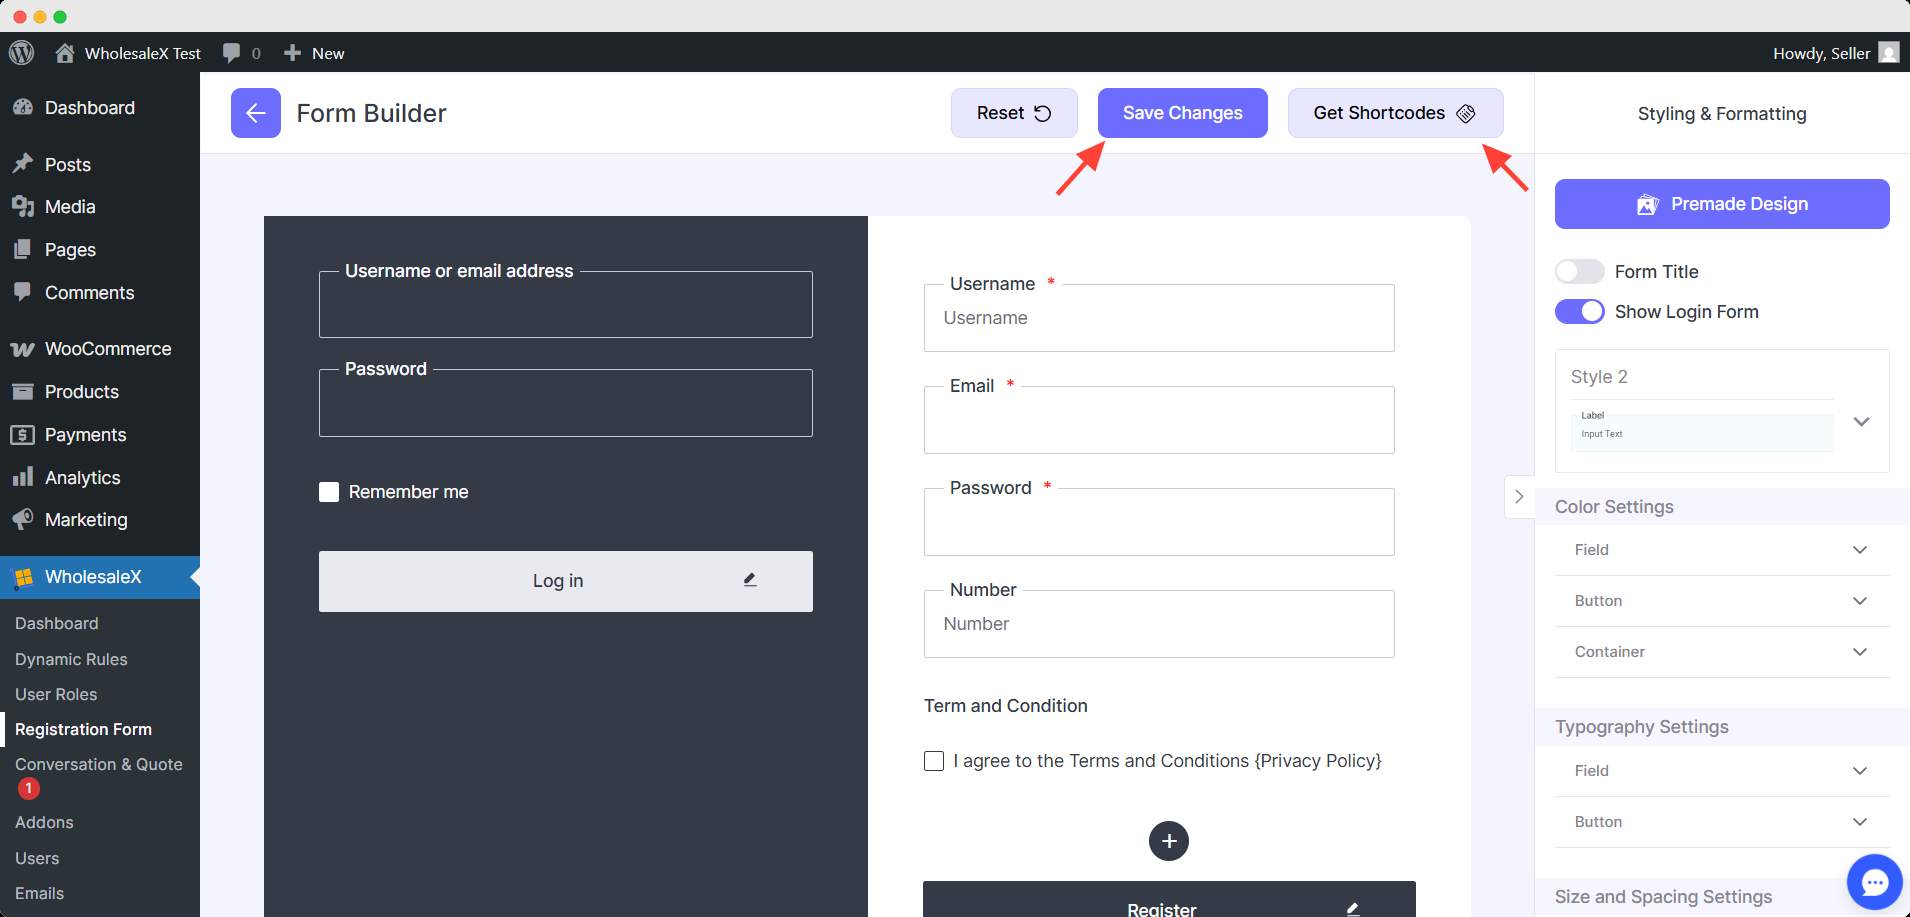Click the back arrow beside Form Builder
Viewport: 1910px width, 917px height.
255,113
